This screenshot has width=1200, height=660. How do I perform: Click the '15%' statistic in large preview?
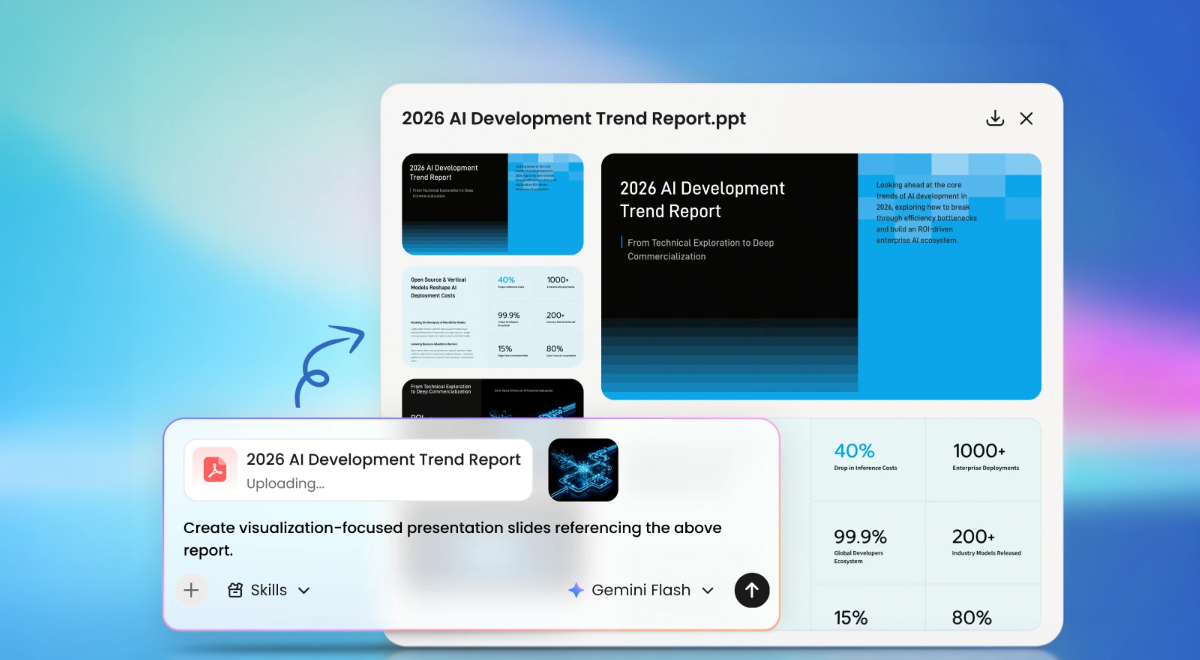(x=851, y=617)
